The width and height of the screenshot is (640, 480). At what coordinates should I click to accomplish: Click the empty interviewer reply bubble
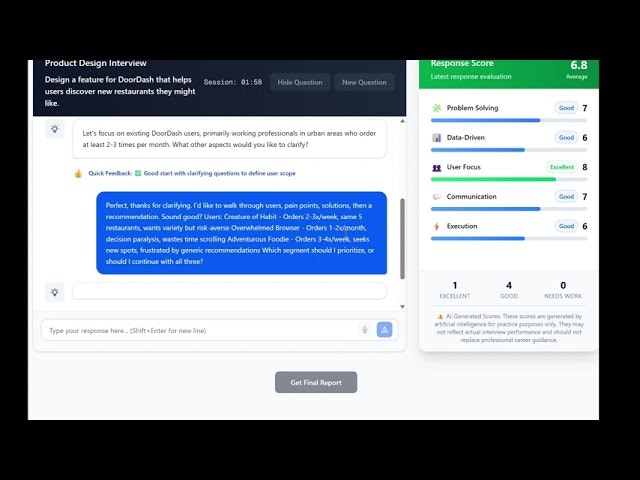[229, 291]
